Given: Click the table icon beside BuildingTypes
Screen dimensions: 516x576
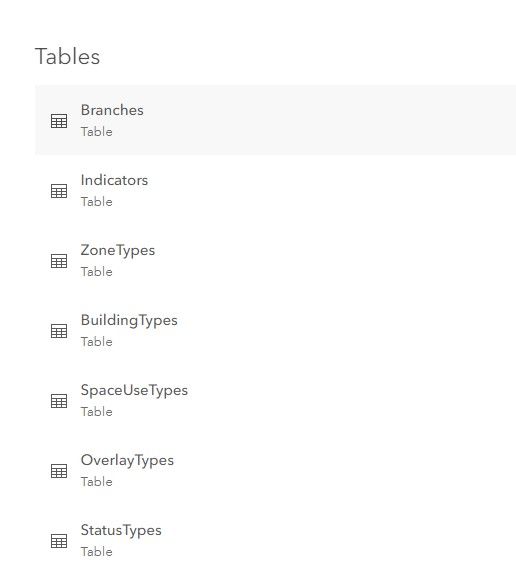Looking at the screenshot, I should tap(59, 331).
